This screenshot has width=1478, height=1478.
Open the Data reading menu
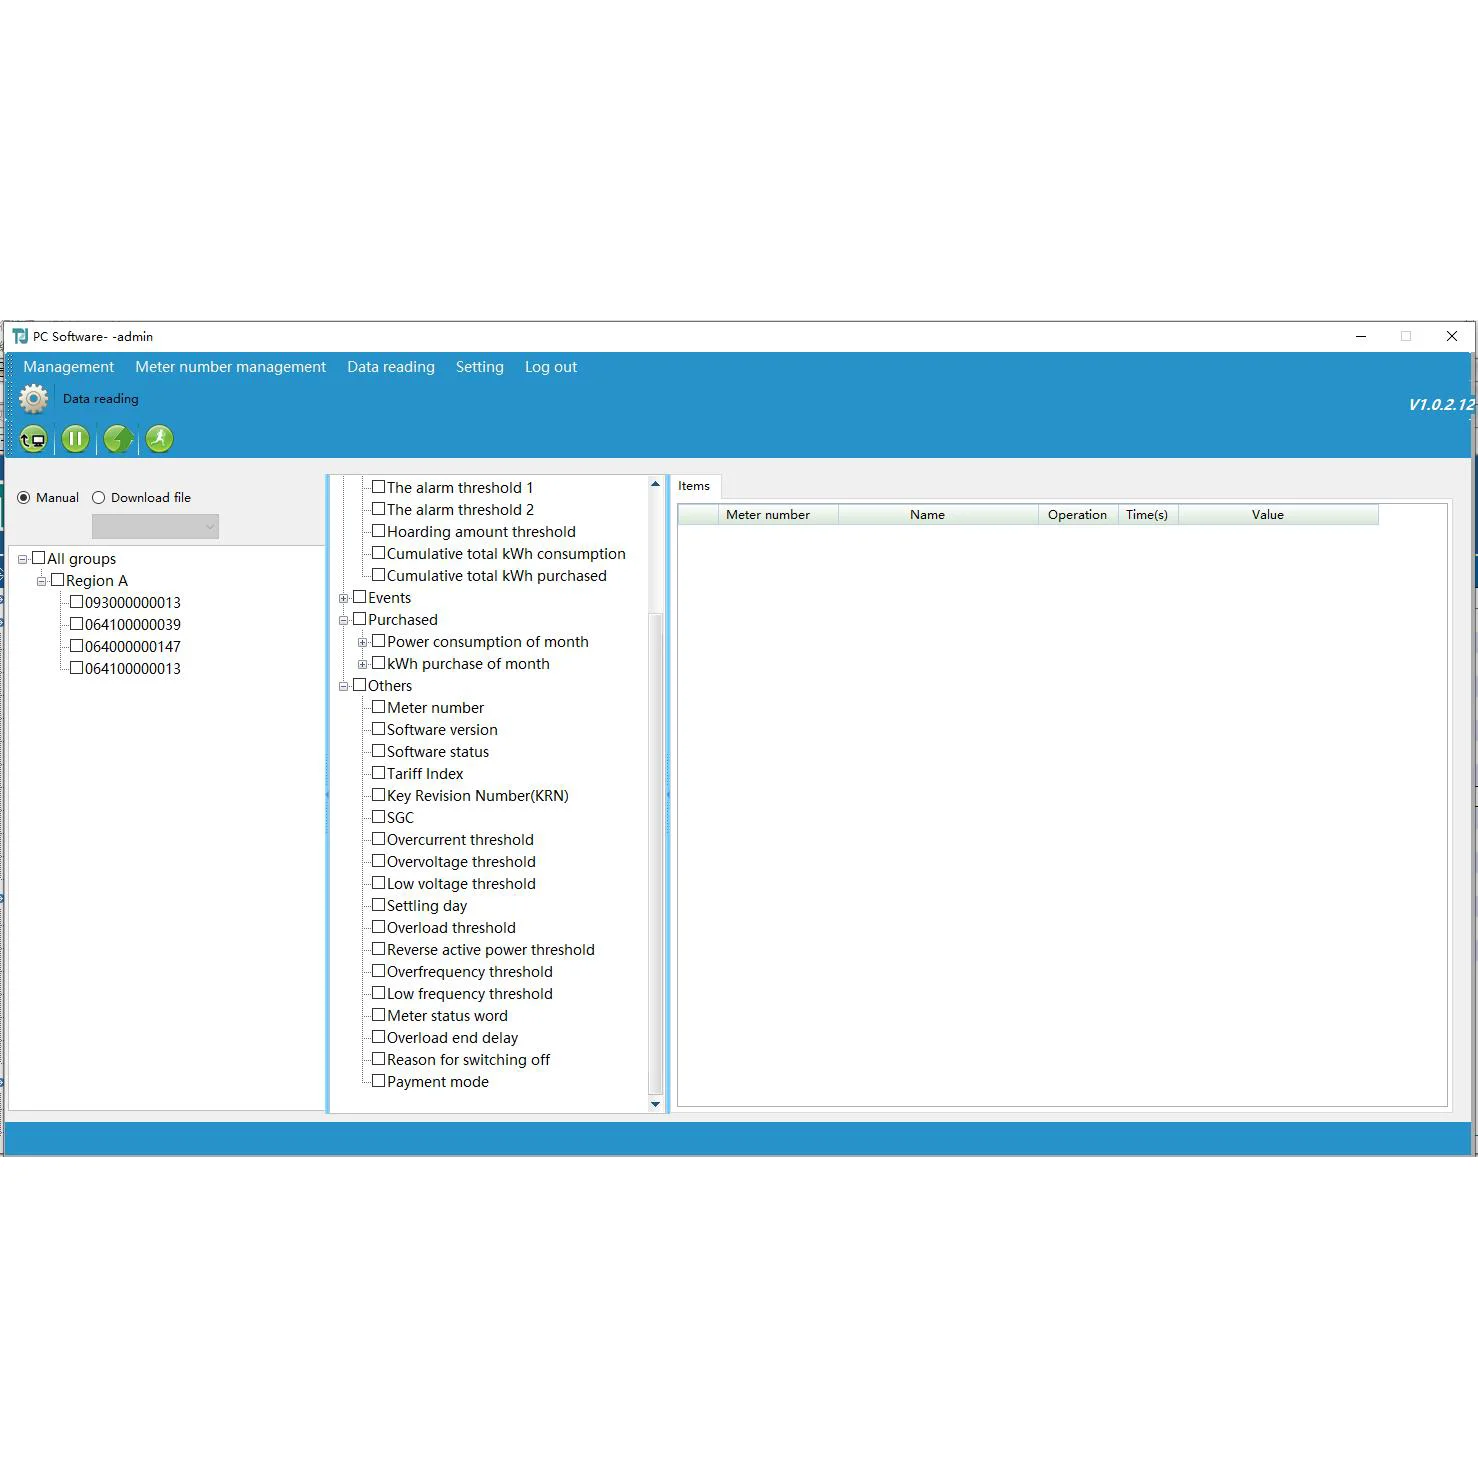click(x=391, y=367)
